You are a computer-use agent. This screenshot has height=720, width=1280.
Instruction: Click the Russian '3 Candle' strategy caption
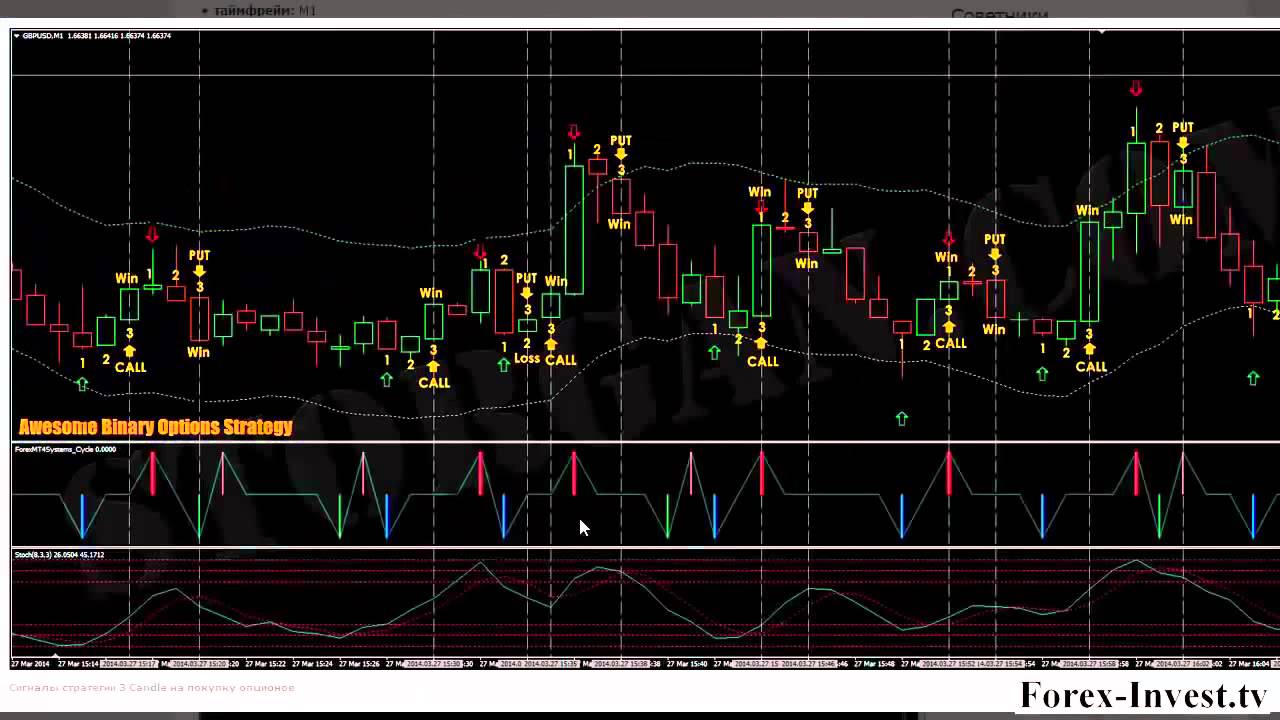click(152, 687)
